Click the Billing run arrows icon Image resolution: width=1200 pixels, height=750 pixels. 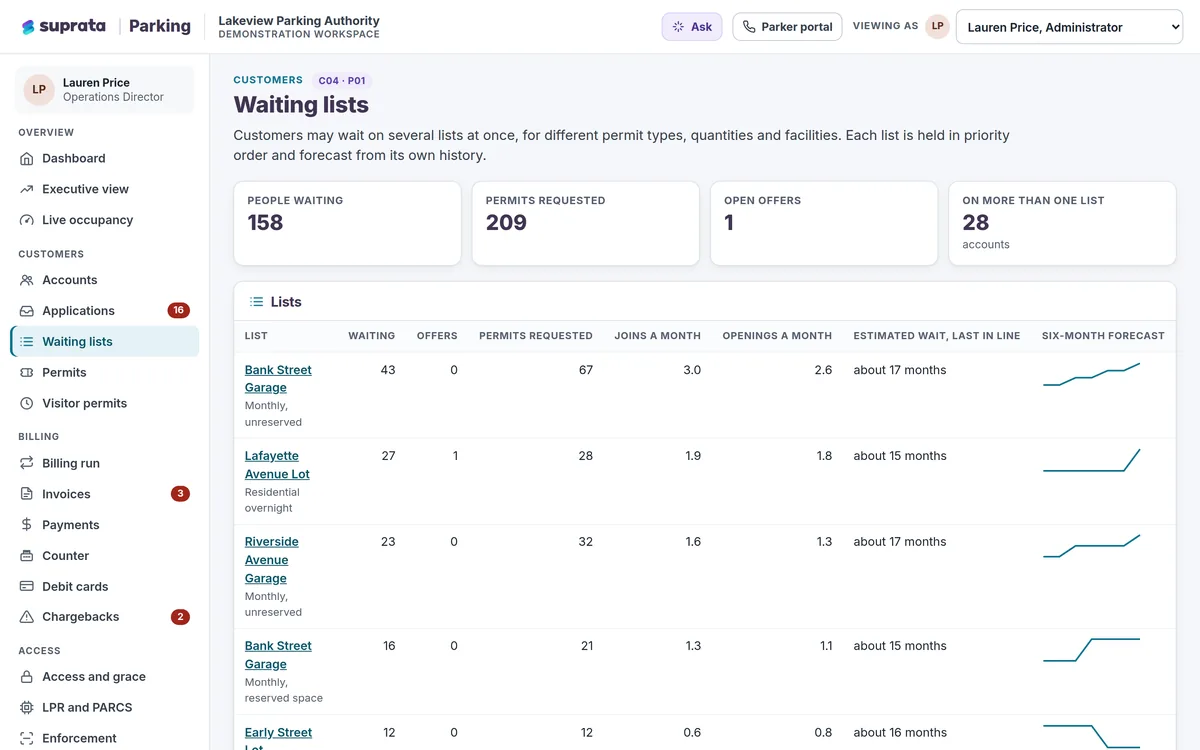27,463
